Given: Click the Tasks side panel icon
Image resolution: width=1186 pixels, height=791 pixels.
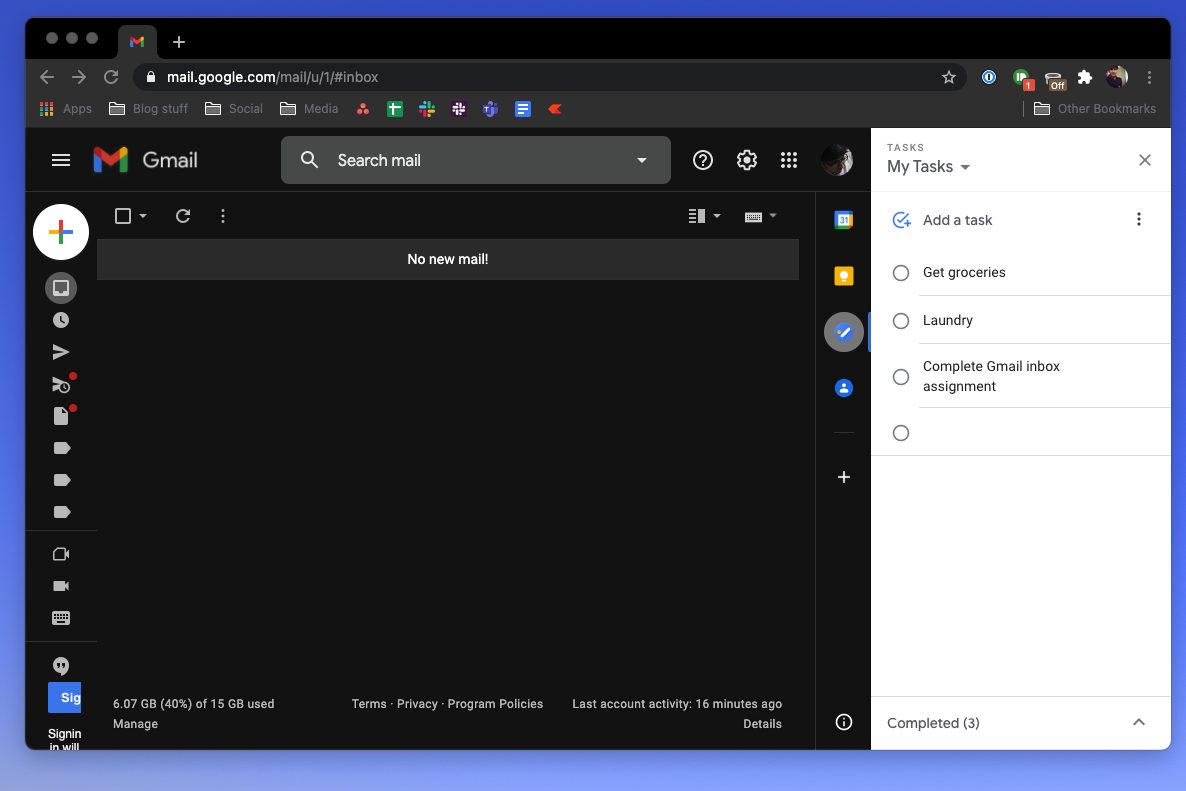Looking at the screenshot, I should [x=843, y=332].
